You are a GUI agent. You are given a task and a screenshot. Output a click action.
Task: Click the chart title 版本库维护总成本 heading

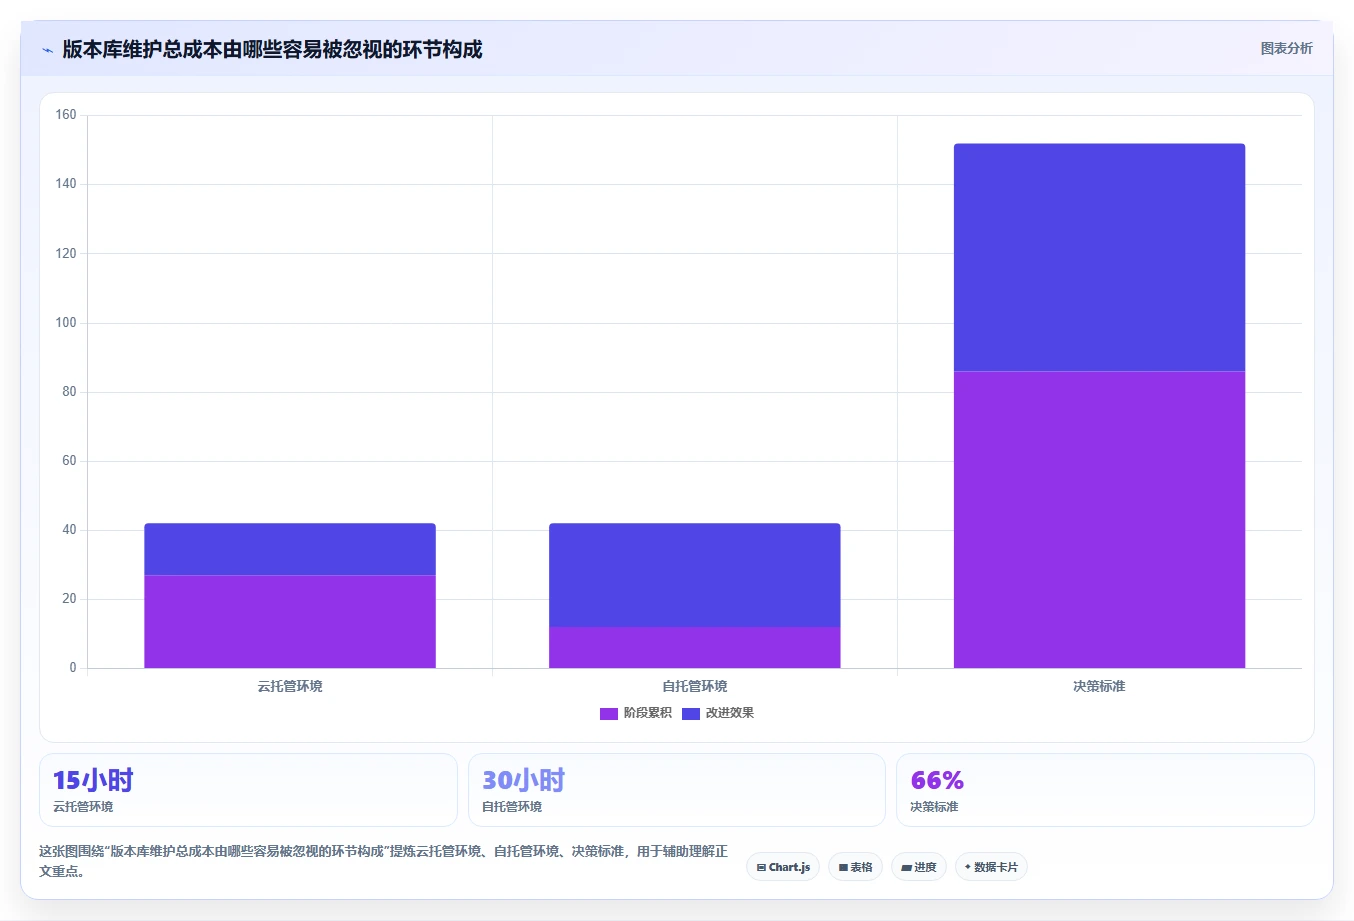point(272,49)
